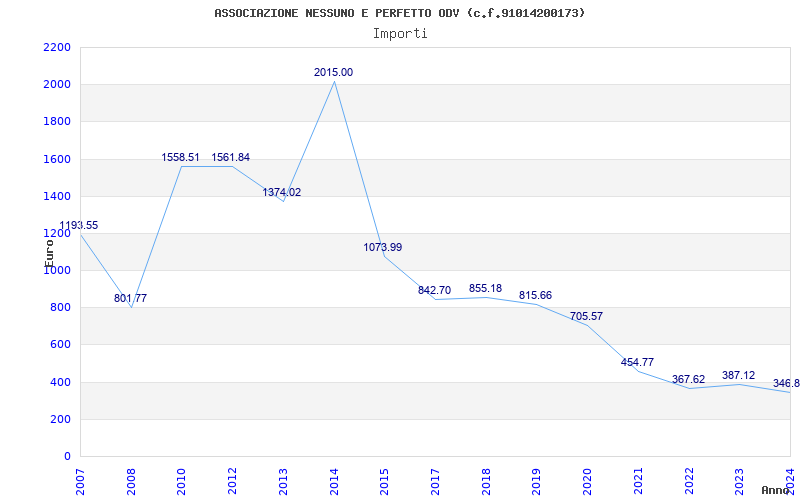Screen dimensions: 800x500
Task: Select the 600 y-axis tick label
Action: (61, 345)
